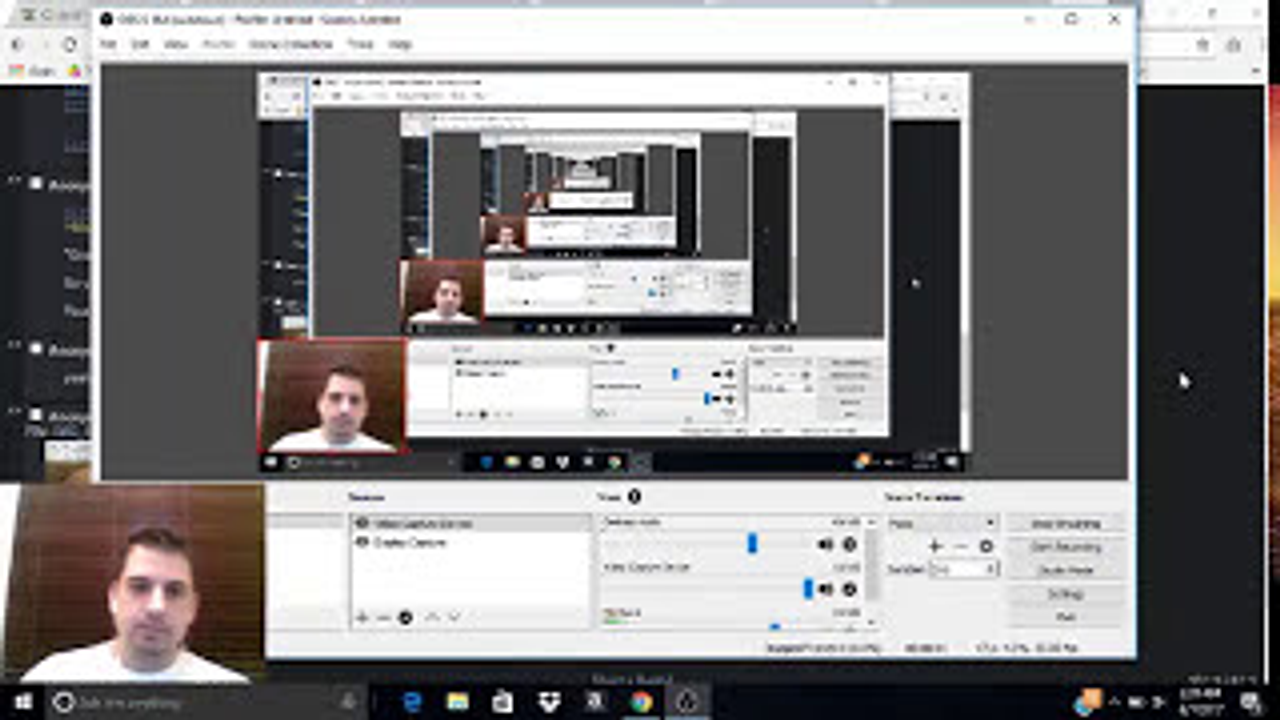Mute the Video Capture Device audio

click(825, 590)
